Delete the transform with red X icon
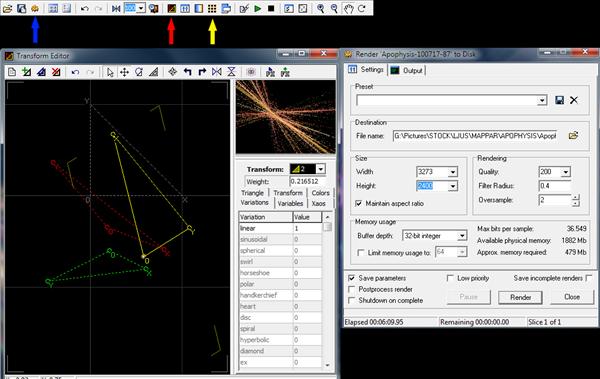The width and height of the screenshot is (600, 379). (56, 72)
